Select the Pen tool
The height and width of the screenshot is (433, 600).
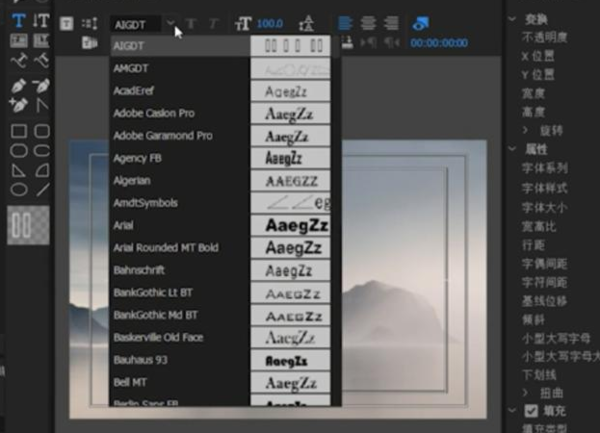(18, 86)
